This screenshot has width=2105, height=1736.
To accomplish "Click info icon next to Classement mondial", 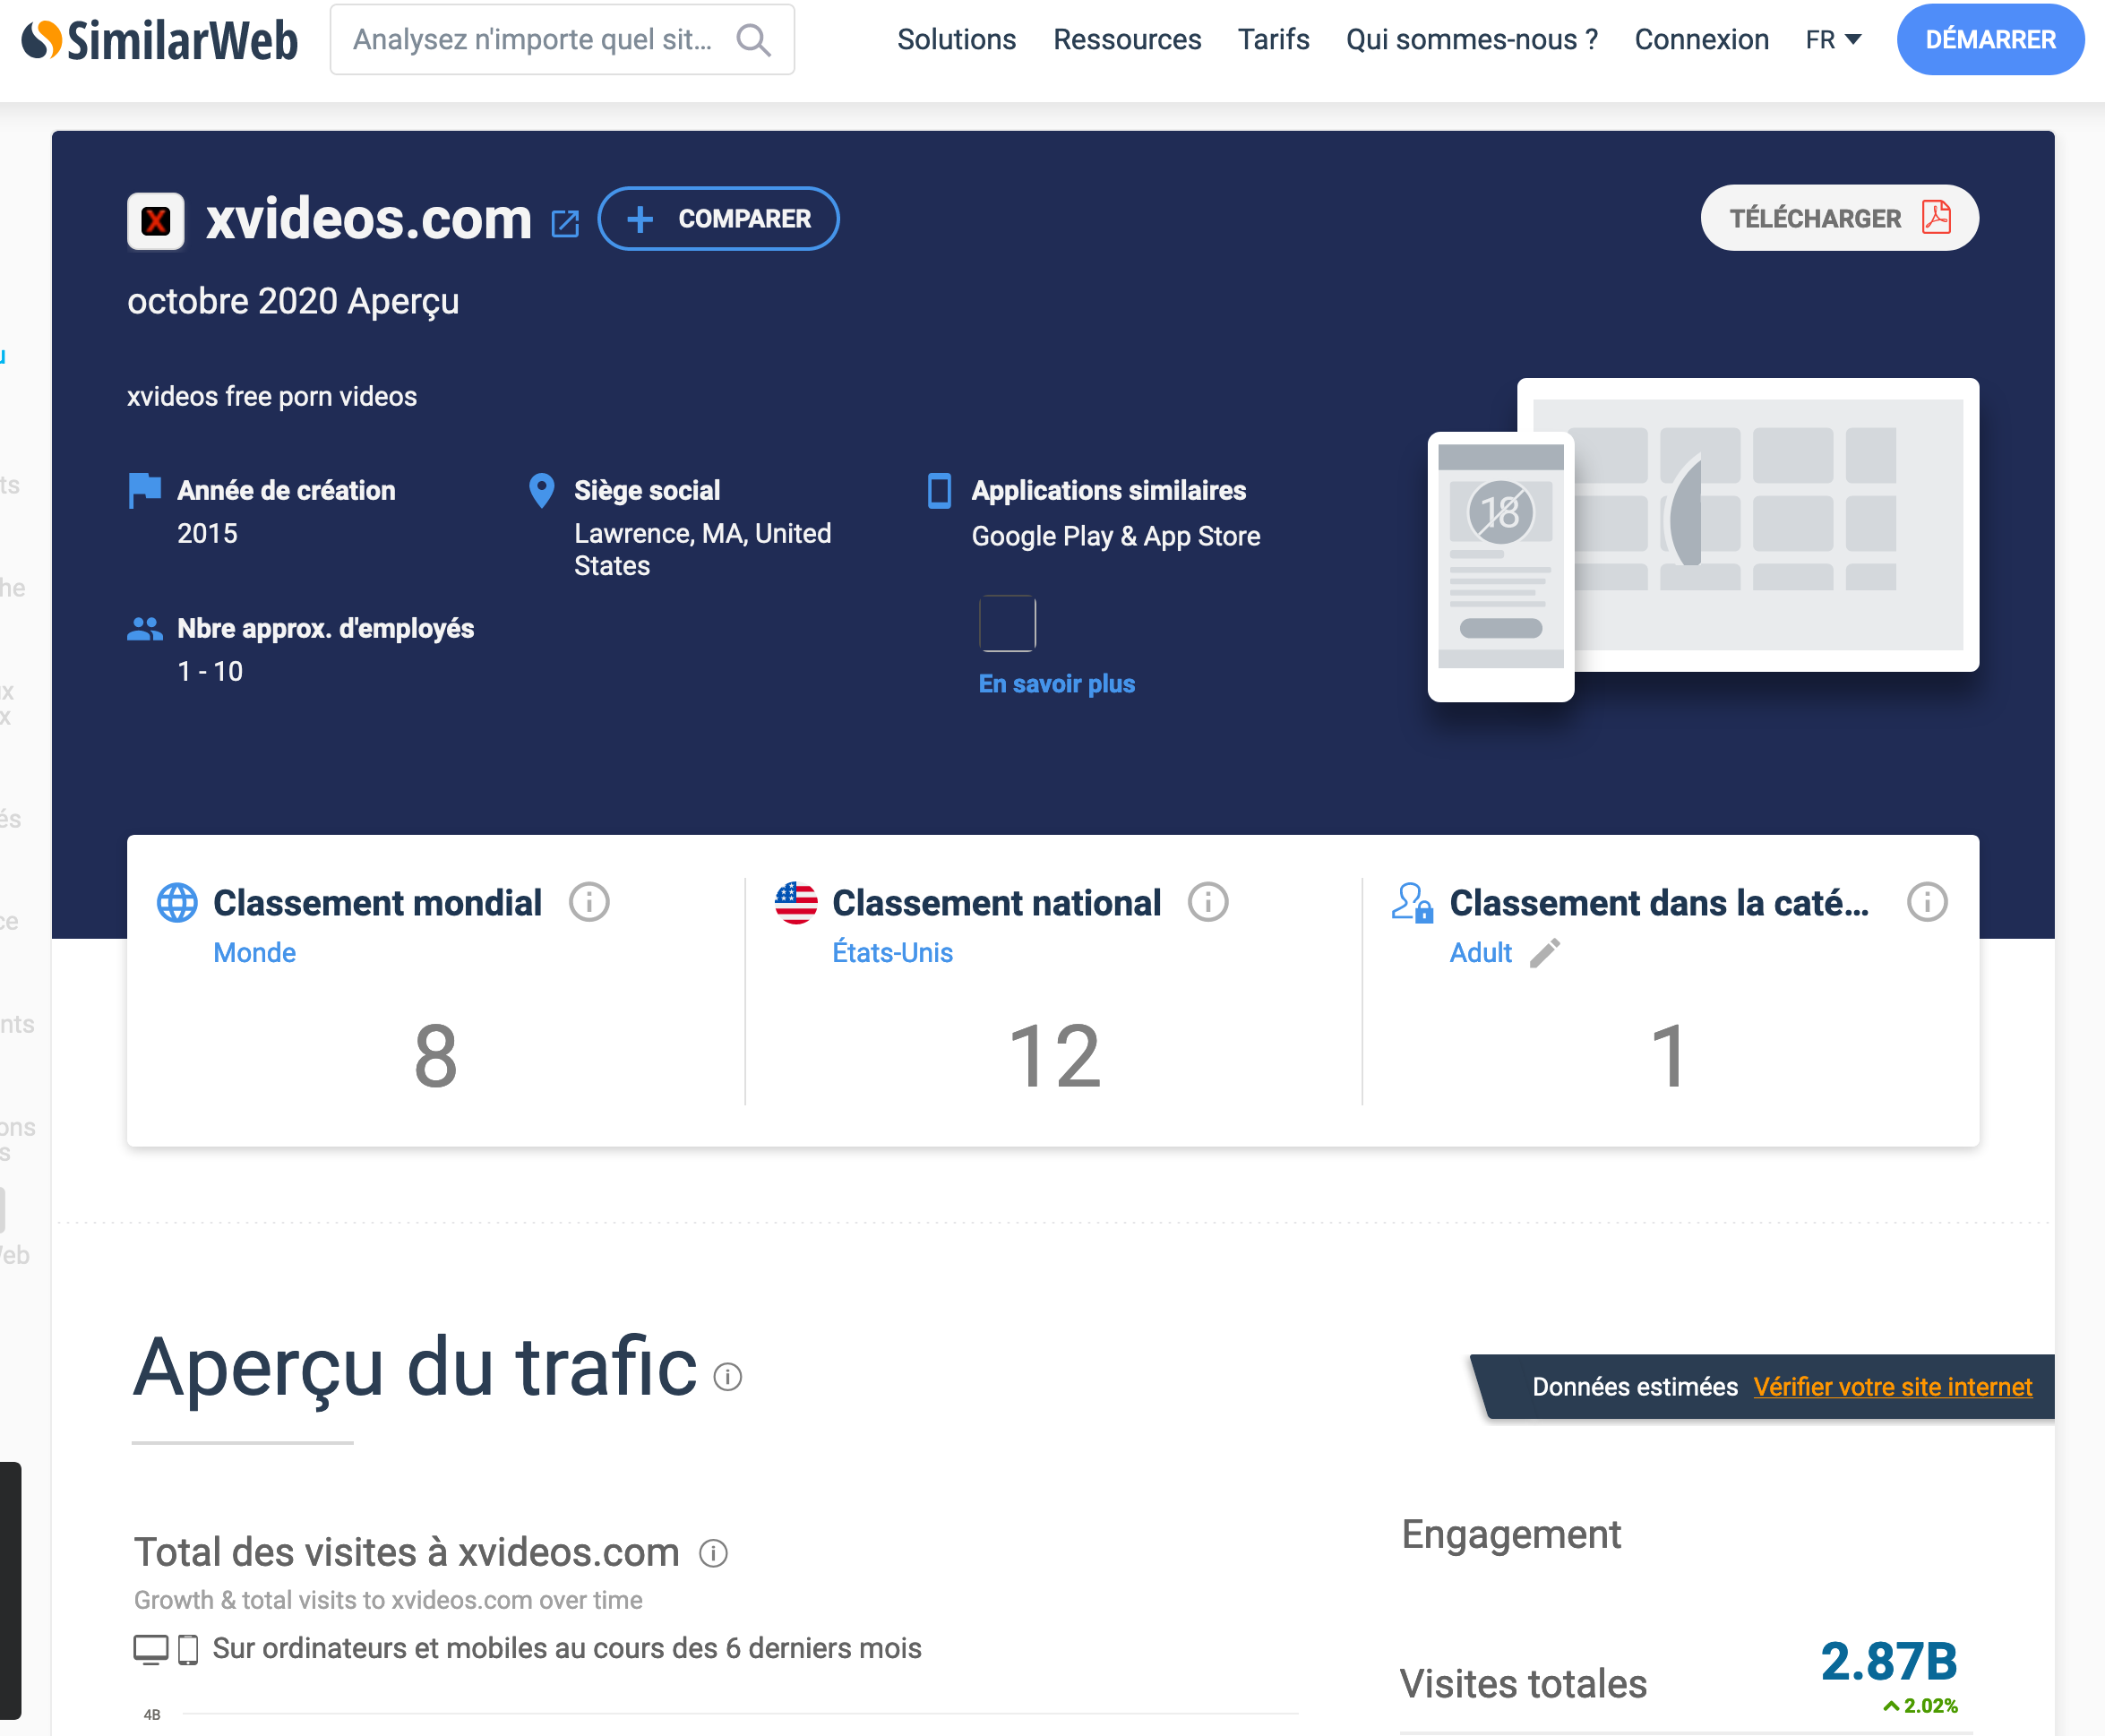I will click(x=589, y=902).
